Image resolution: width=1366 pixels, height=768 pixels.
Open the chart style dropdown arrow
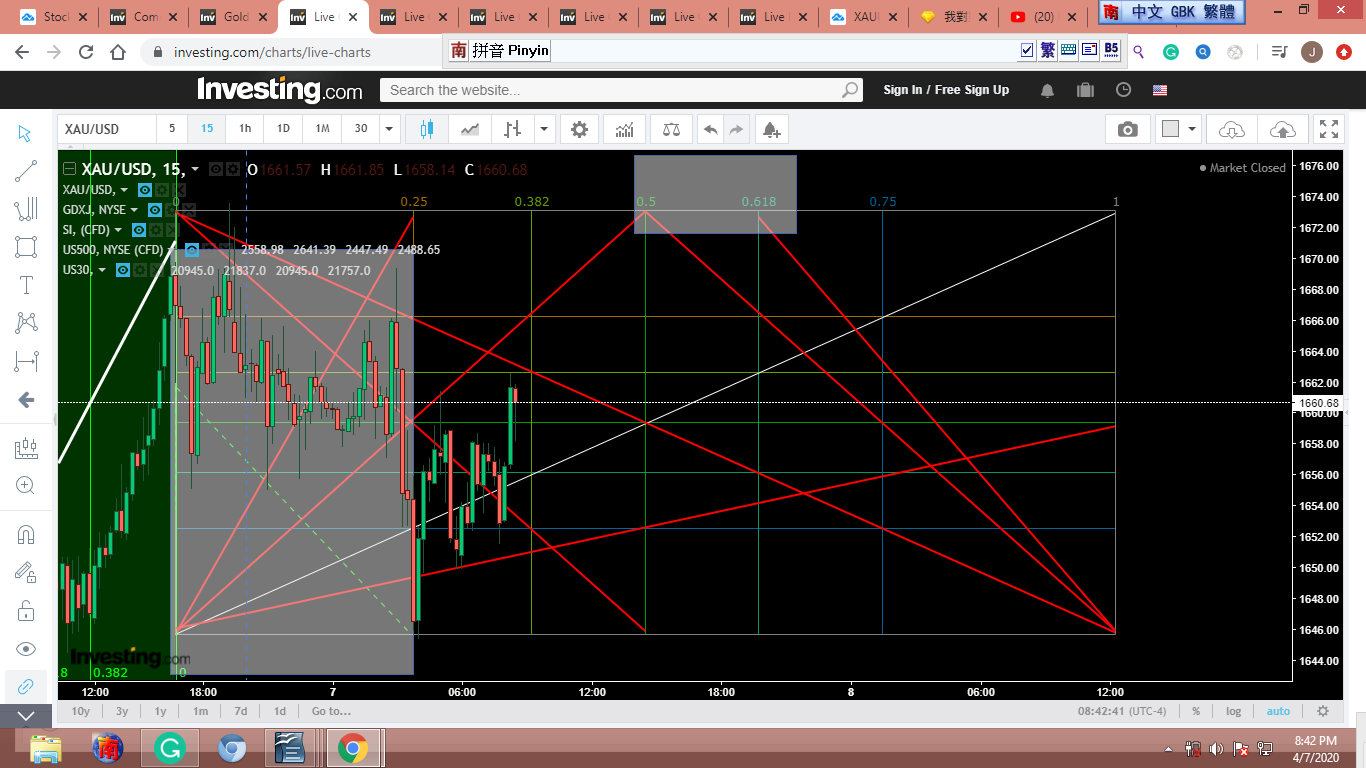[x=544, y=129]
